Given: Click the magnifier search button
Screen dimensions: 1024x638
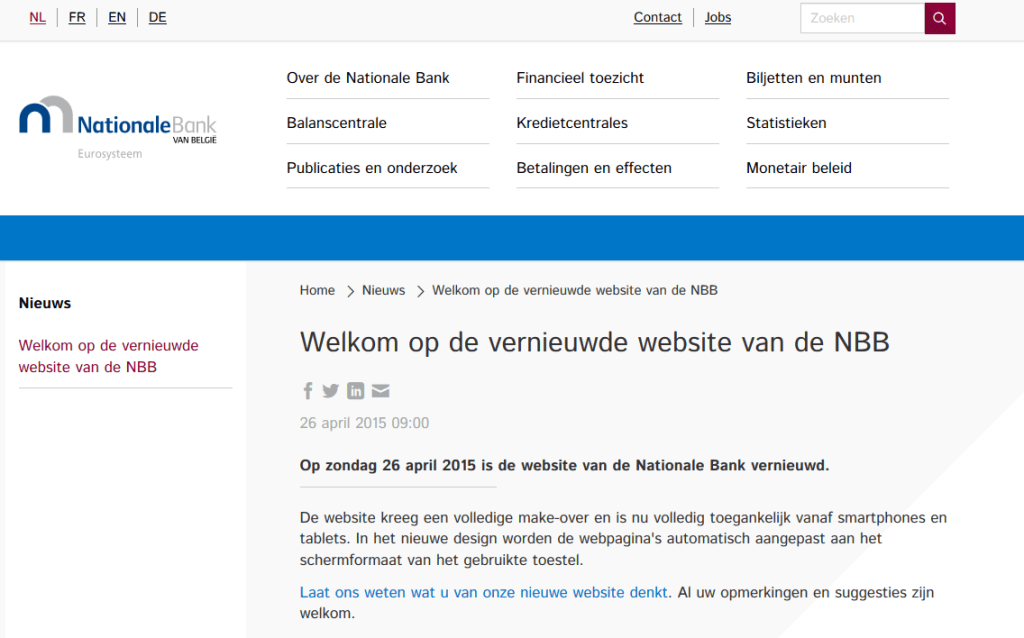Looking at the screenshot, I should click(x=940, y=18).
